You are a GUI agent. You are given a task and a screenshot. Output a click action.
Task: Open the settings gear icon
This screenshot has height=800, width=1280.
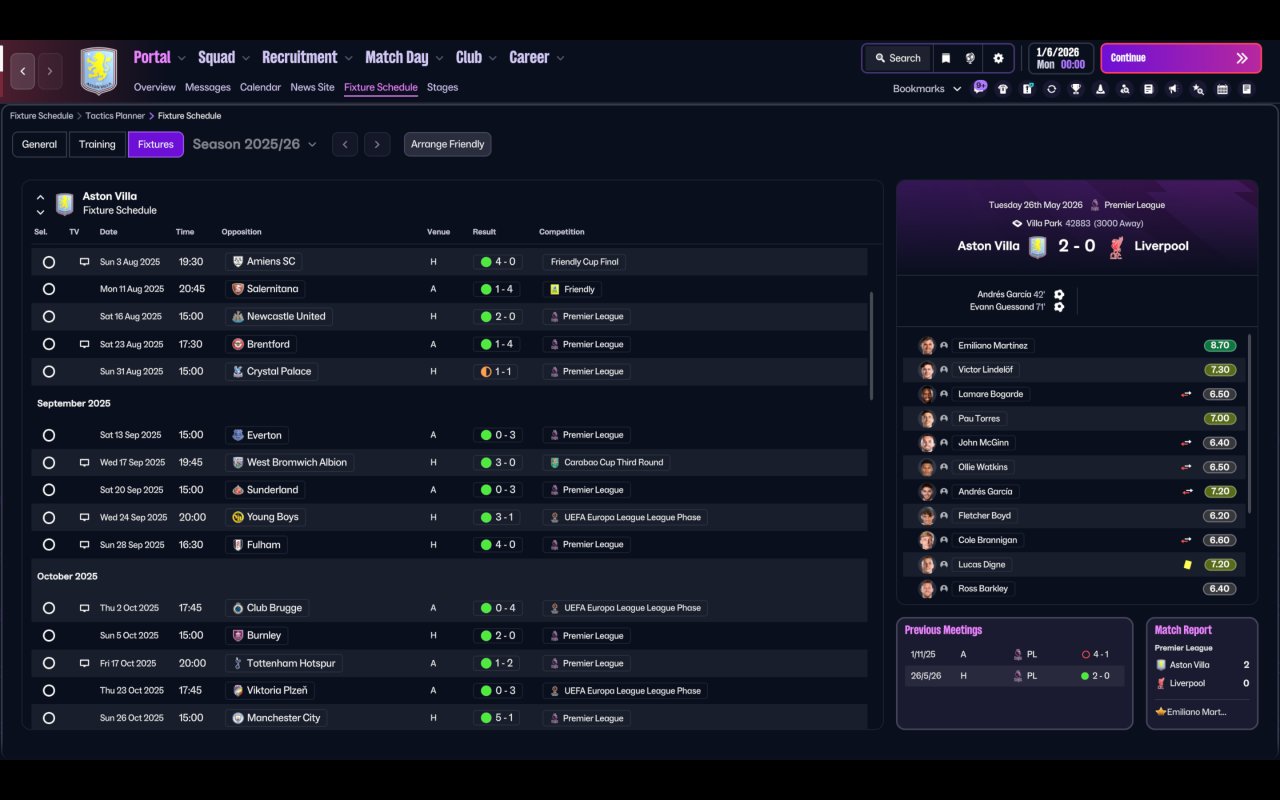coord(998,58)
